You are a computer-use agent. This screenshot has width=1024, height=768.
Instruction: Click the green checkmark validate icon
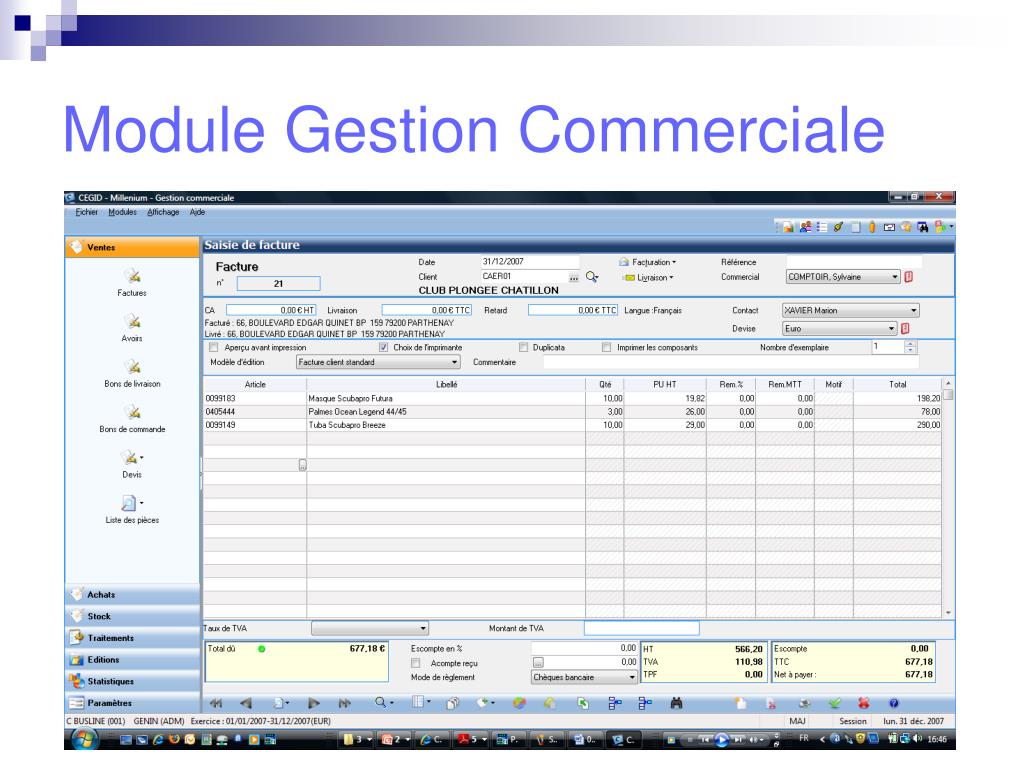coord(835,703)
